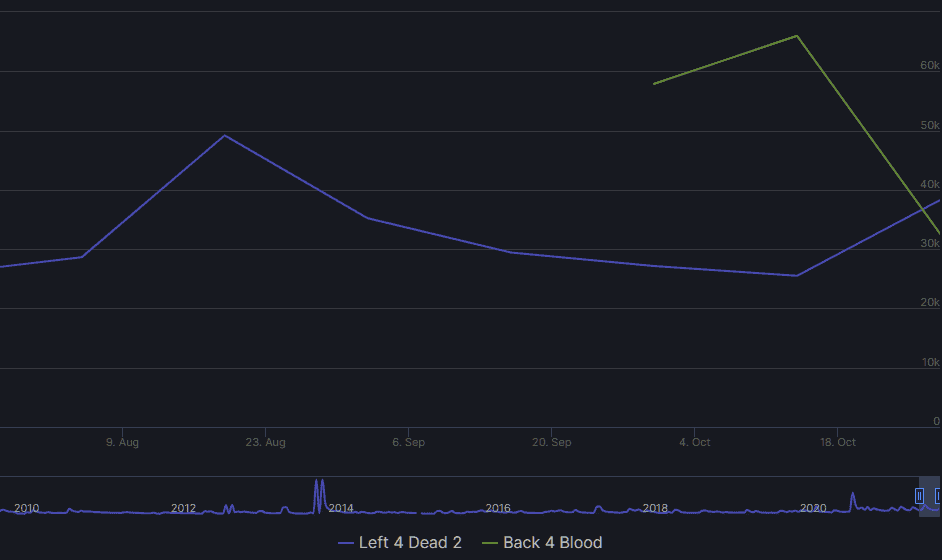Click the 2012 label in the navigator
The image size is (942, 560).
coord(183,508)
